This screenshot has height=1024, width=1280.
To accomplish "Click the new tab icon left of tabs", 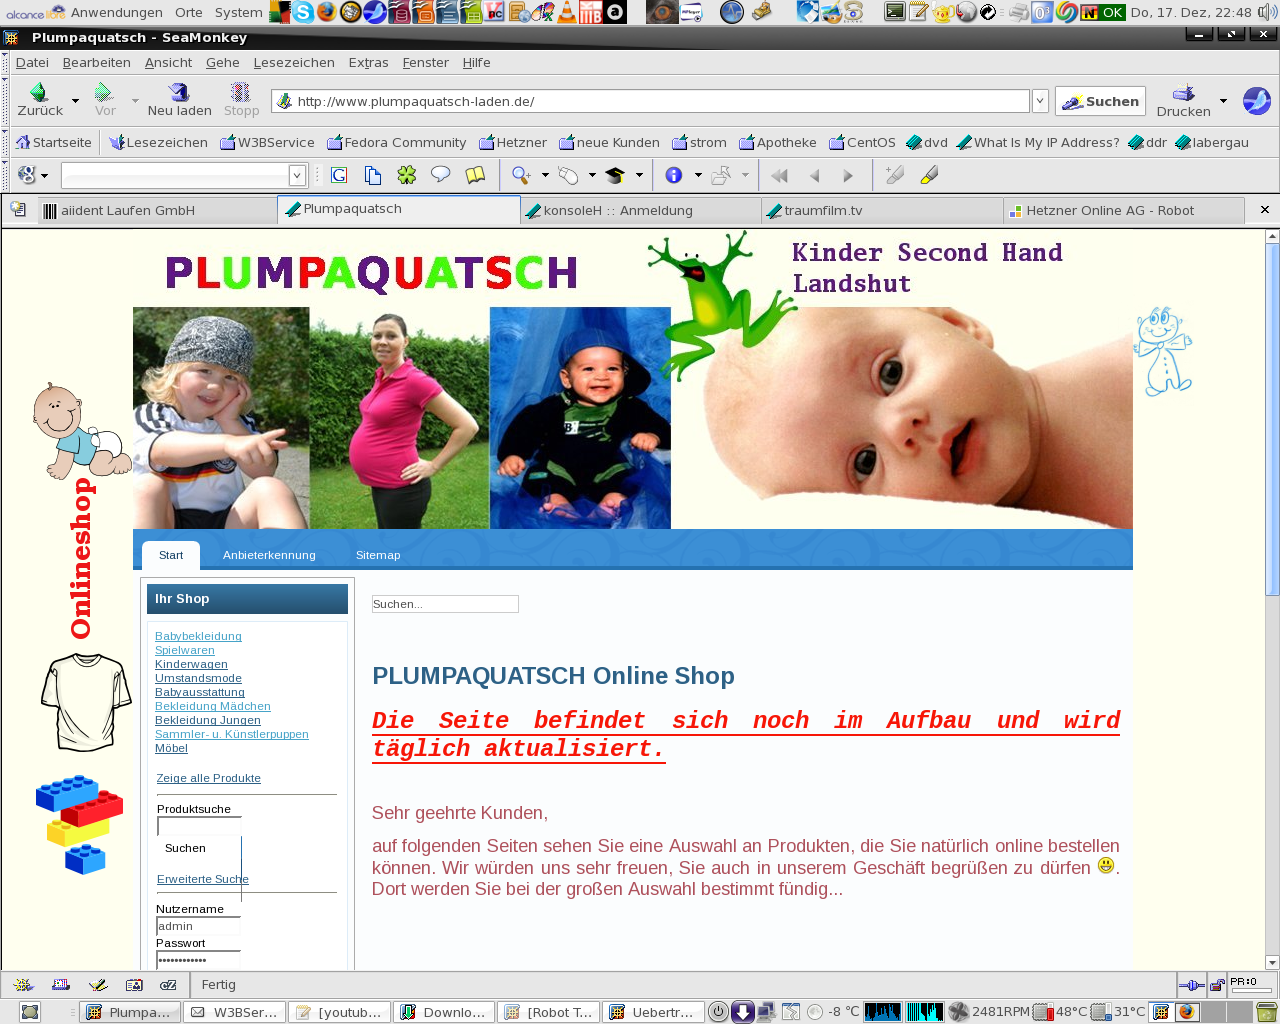I will [18, 209].
